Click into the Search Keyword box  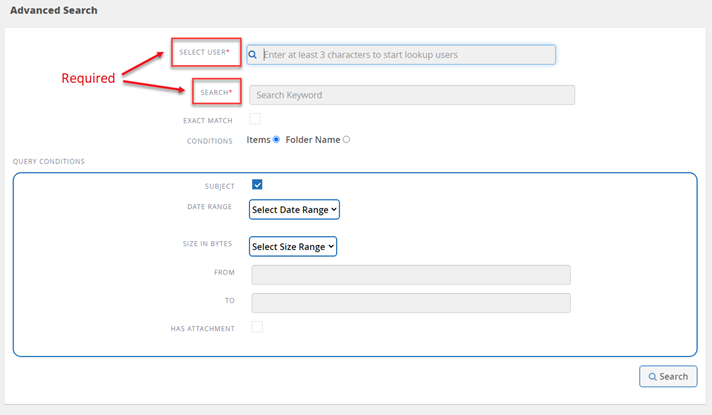(x=412, y=95)
